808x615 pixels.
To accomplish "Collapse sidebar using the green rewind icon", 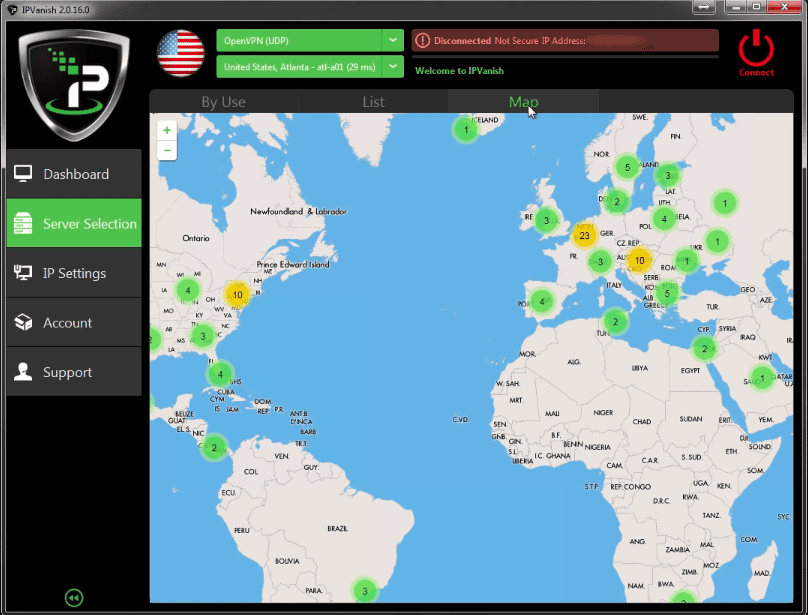I will (74, 597).
